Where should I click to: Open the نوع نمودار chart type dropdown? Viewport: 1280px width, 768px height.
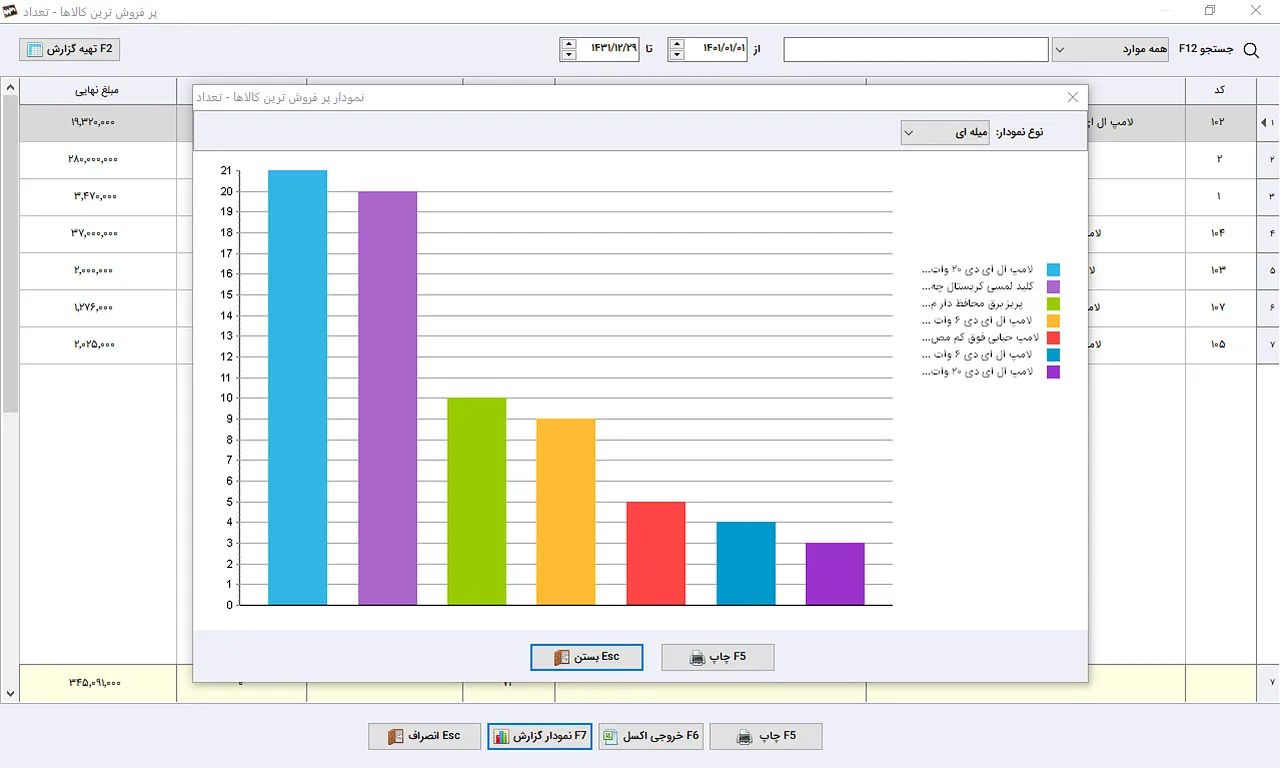tap(946, 132)
